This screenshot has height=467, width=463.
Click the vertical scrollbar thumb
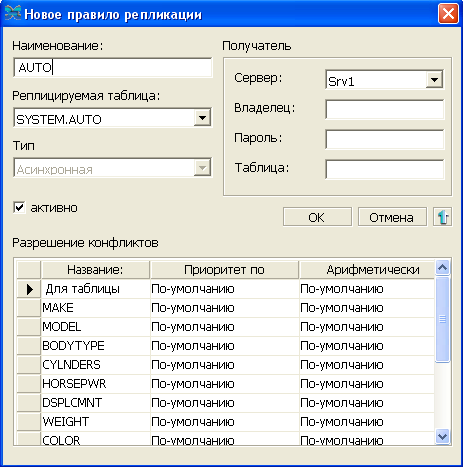[442, 319]
